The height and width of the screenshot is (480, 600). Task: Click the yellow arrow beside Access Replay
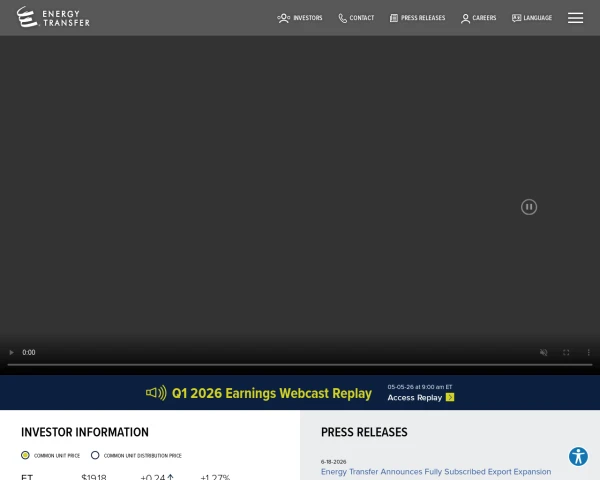pyautogui.click(x=450, y=397)
